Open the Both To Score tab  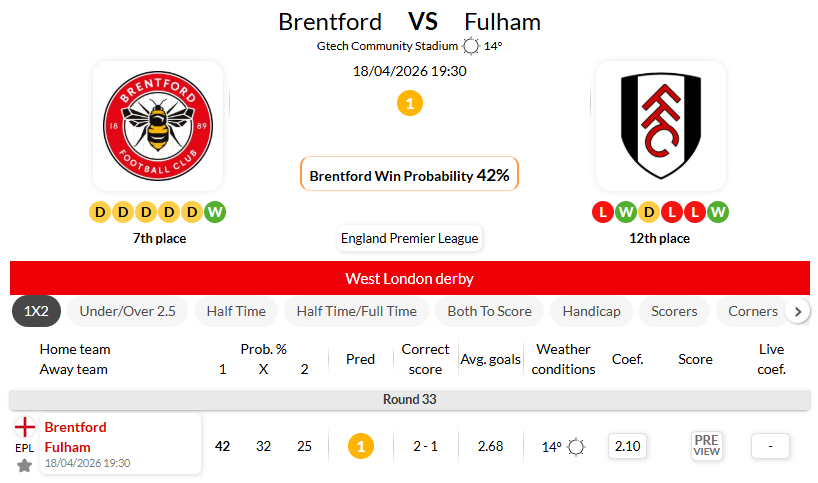click(x=489, y=311)
